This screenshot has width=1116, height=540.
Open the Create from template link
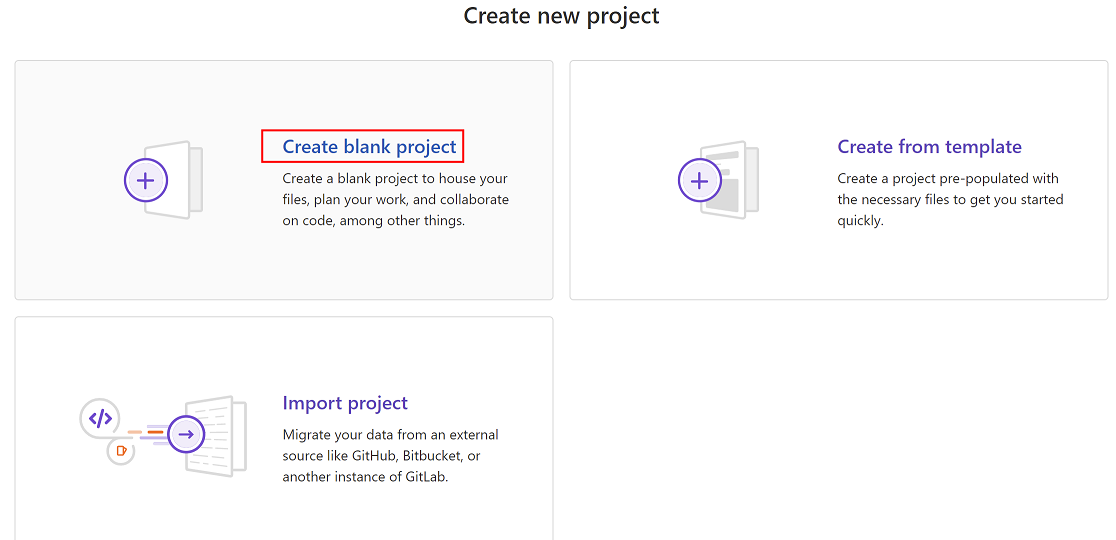click(x=929, y=147)
